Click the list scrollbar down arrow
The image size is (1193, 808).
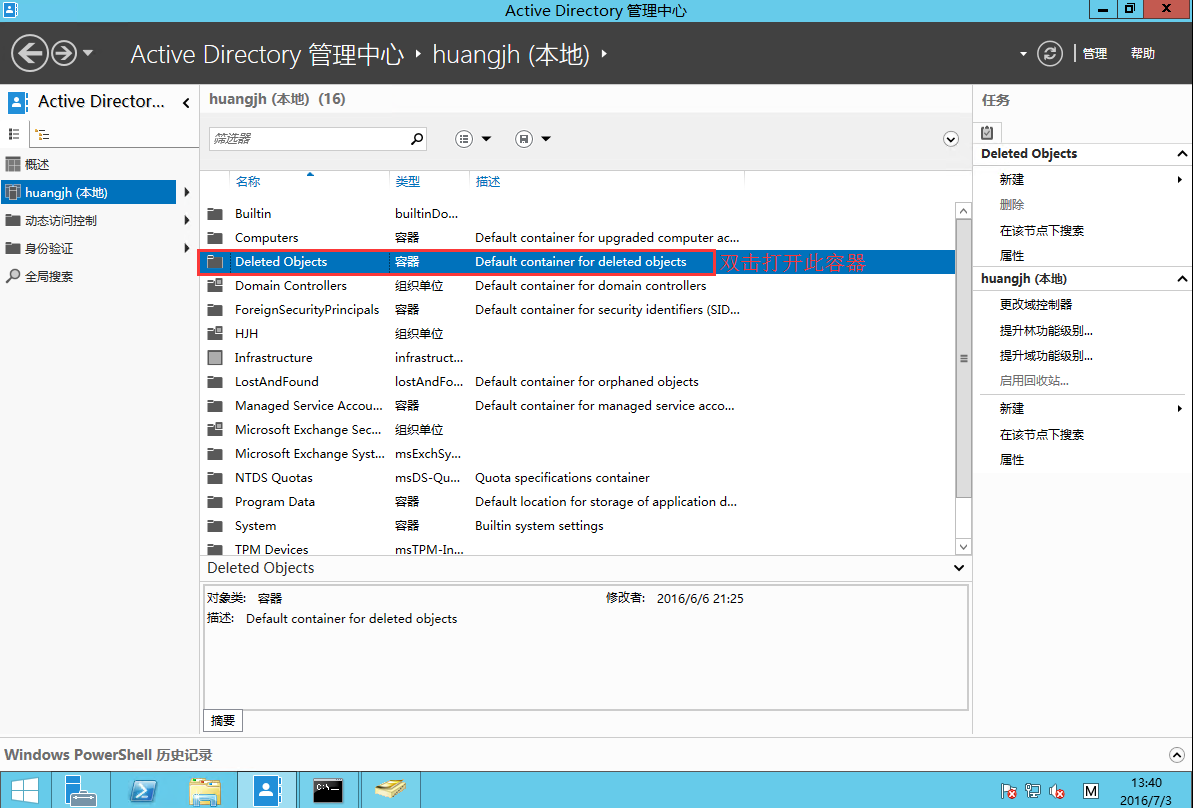[963, 546]
